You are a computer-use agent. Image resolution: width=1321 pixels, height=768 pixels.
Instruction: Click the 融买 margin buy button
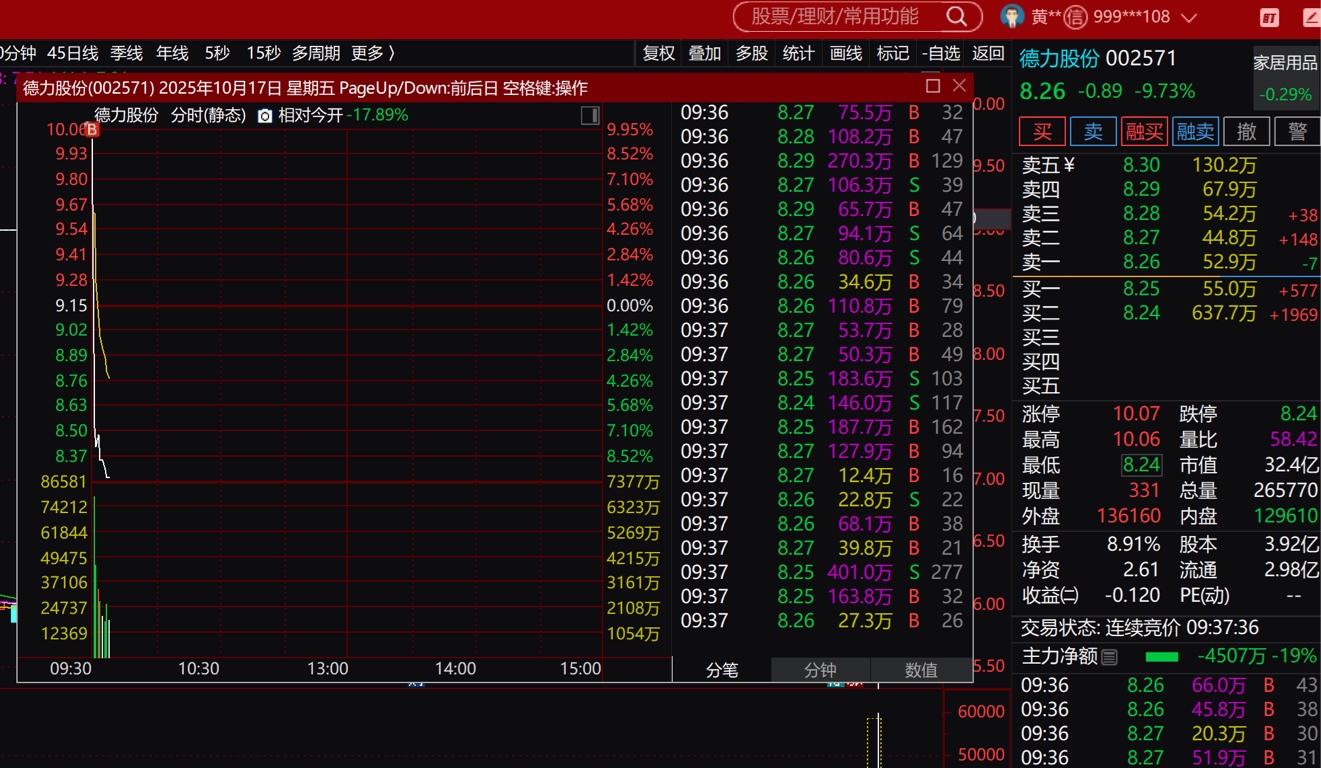click(1144, 131)
